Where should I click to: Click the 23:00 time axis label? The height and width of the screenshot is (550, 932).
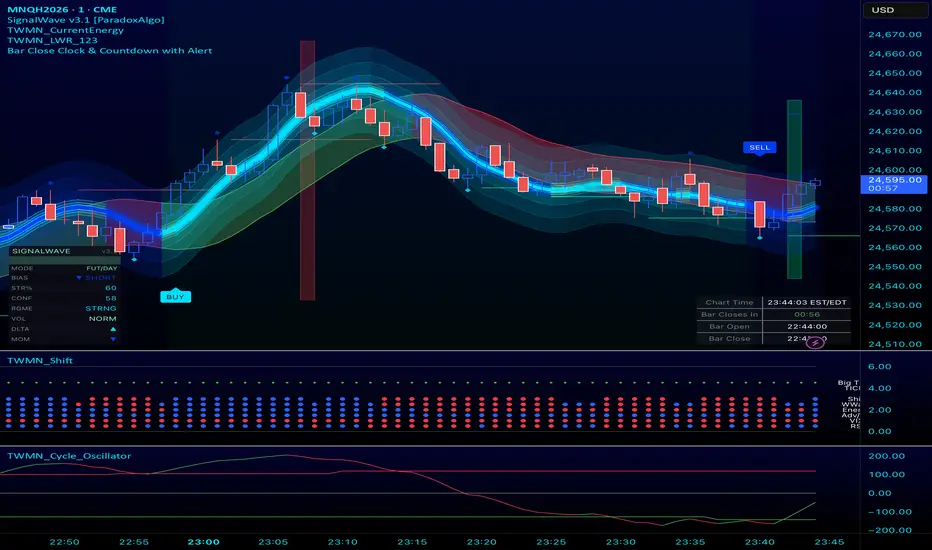(203, 542)
